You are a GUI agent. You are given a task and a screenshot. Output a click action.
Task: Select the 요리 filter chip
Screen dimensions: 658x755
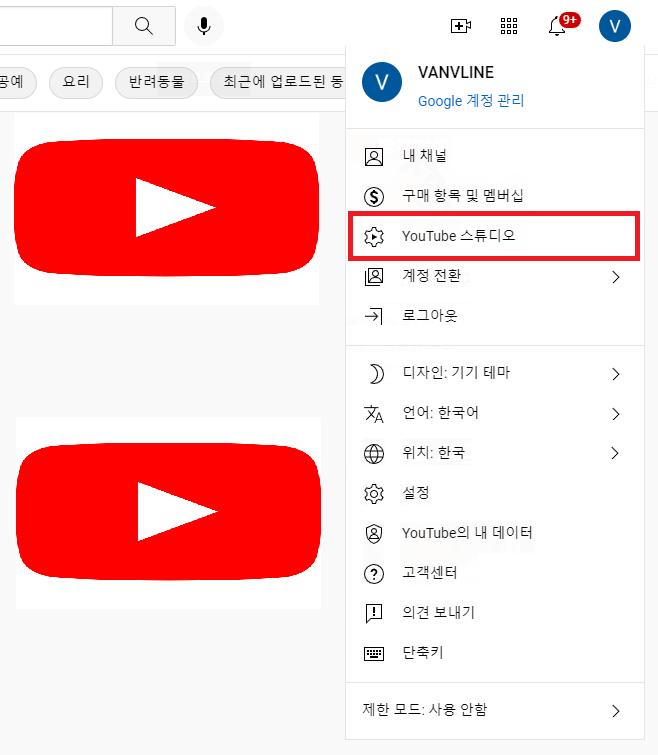tap(76, 82)
